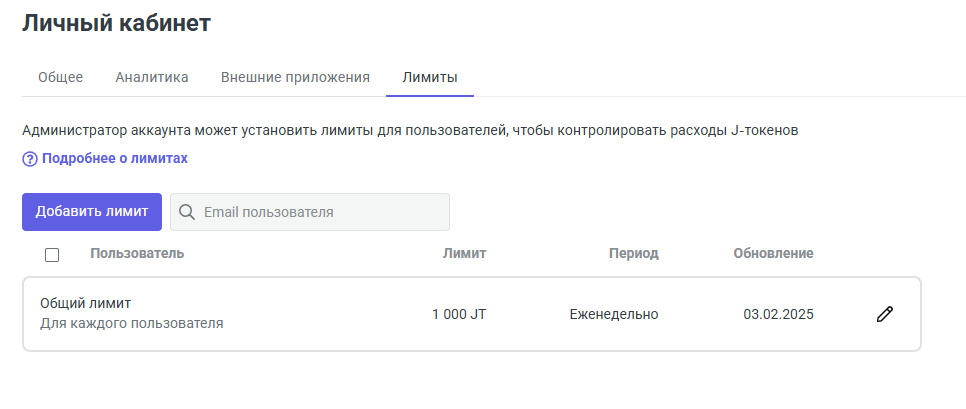
Task: Click the 03.02.2025 update date
Action: (778, 314)
